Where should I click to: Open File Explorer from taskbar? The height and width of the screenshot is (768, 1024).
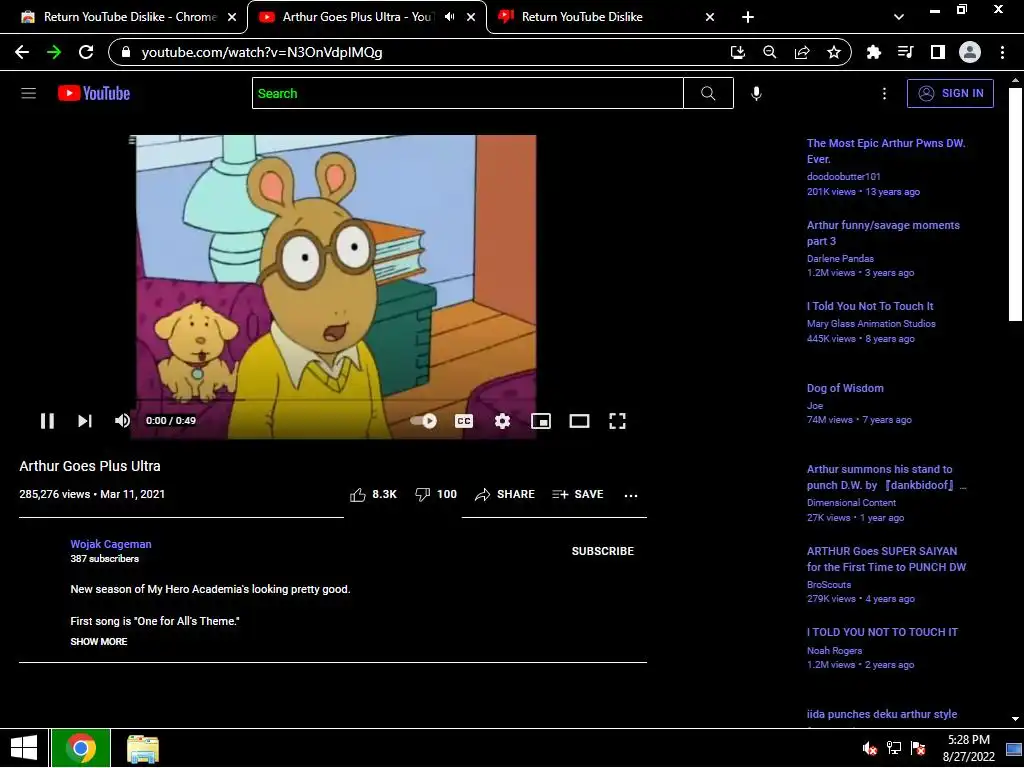pyautogui.click(x=143, y=748)
